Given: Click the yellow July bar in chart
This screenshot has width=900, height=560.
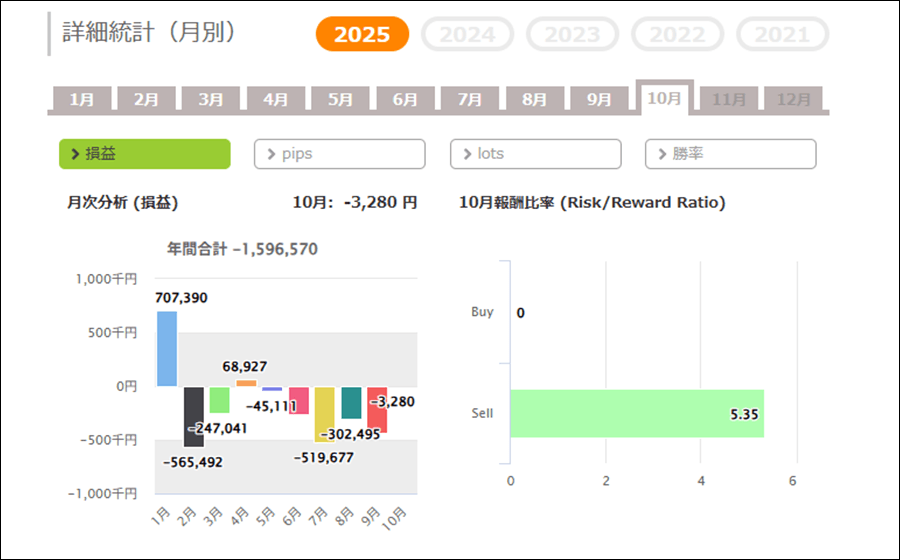Looking at the screenshot, I should tap(324, 414).
